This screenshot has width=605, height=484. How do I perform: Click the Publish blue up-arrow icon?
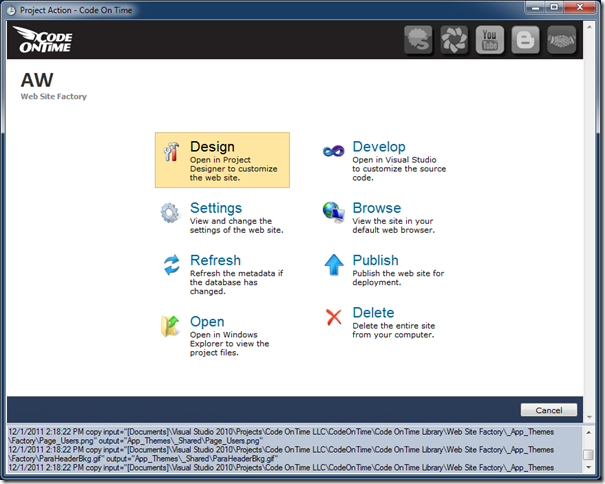(x=334, y=264)
